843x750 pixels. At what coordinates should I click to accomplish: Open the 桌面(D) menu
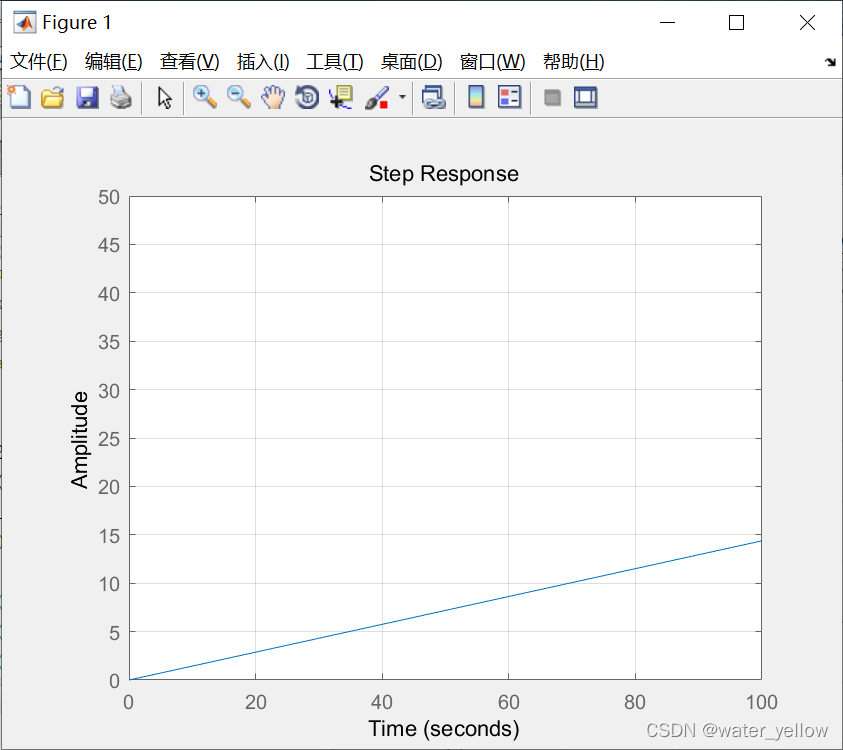click(x=411, y=62)
